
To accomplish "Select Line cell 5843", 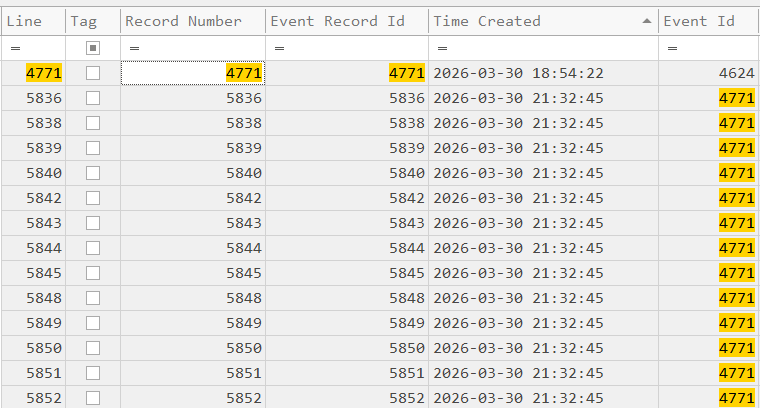I will 33,223.
